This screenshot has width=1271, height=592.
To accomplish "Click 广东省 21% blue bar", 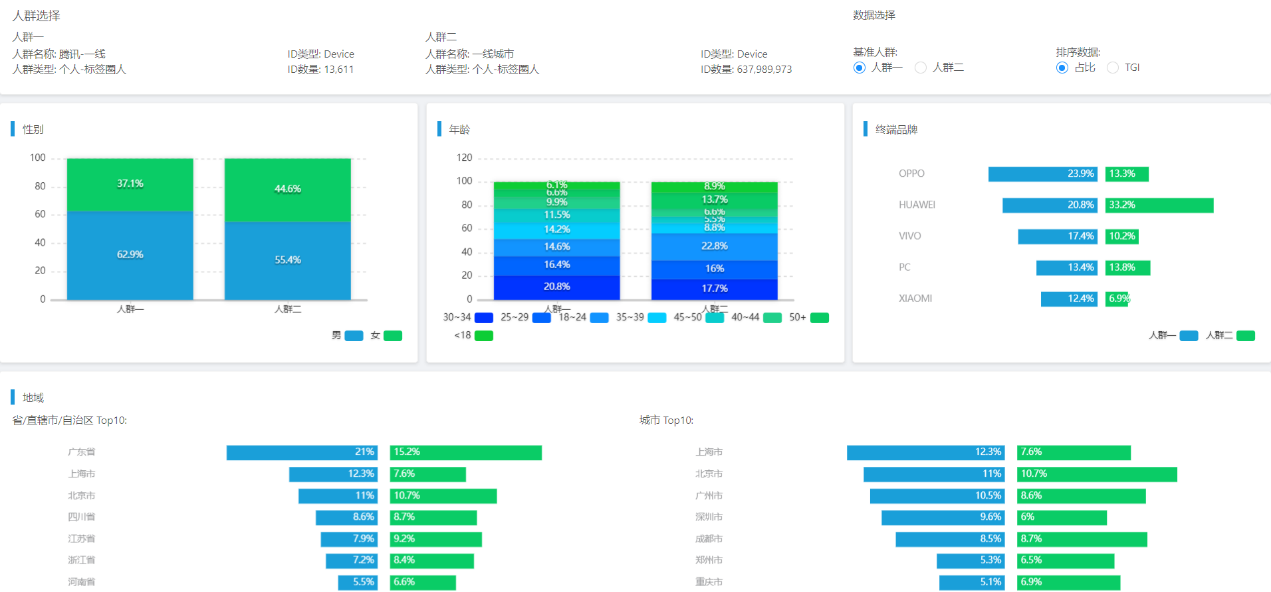I will click(x=302, y=452).
